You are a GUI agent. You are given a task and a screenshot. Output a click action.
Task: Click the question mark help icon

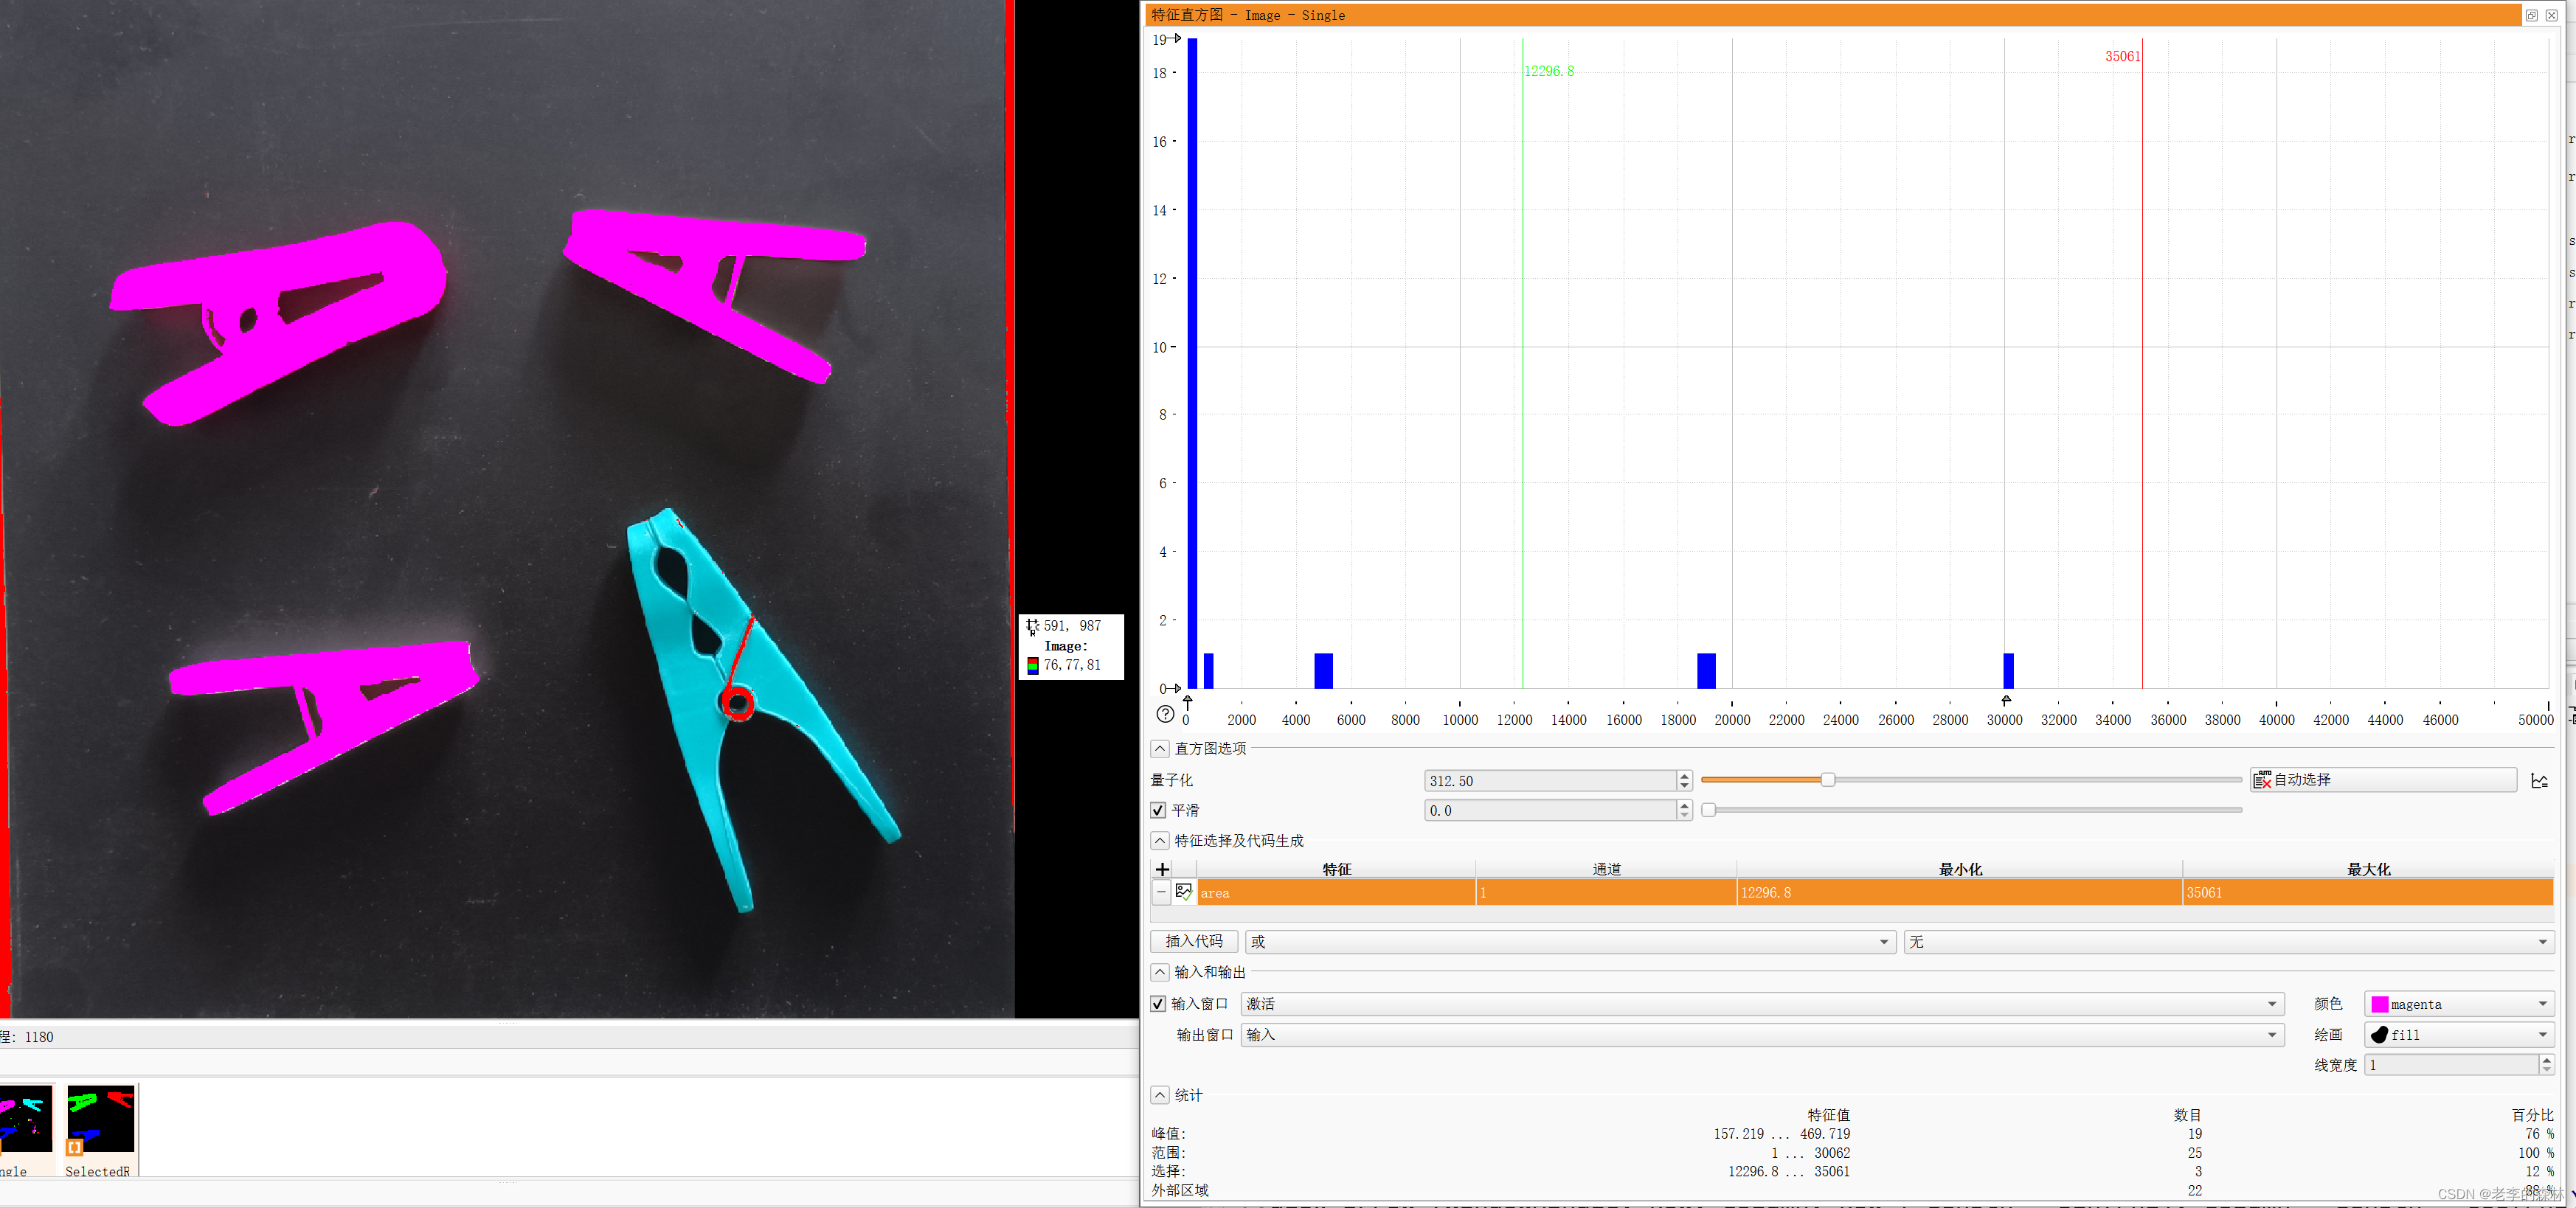coord(1165,714)
